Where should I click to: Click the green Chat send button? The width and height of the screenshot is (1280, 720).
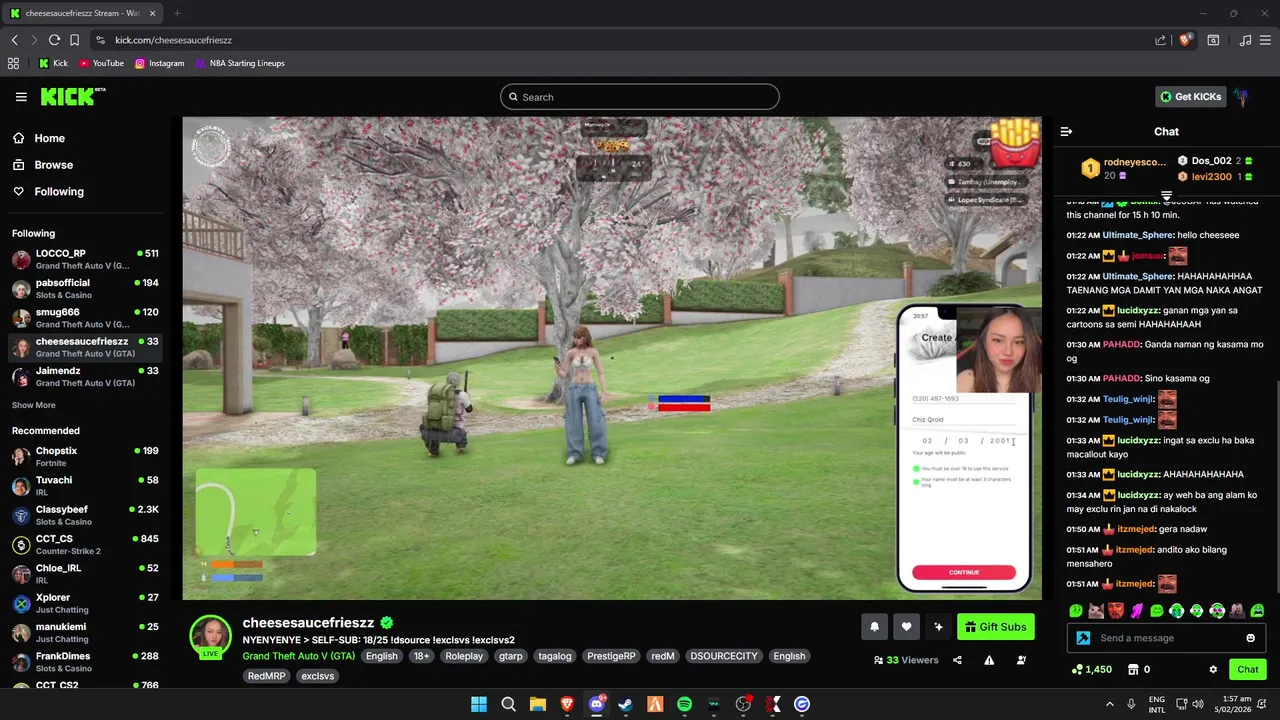(x=1247, y=670)
